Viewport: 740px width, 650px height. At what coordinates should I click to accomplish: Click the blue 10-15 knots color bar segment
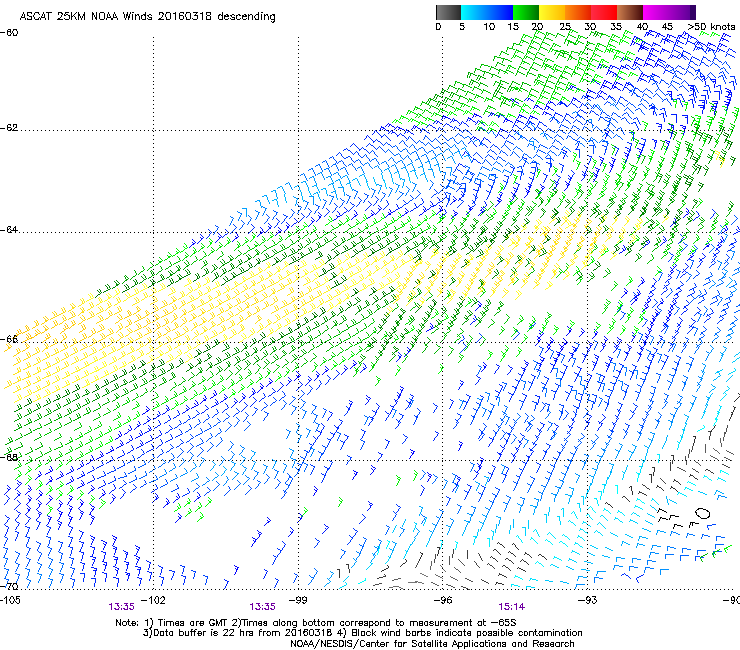point(500,12)
